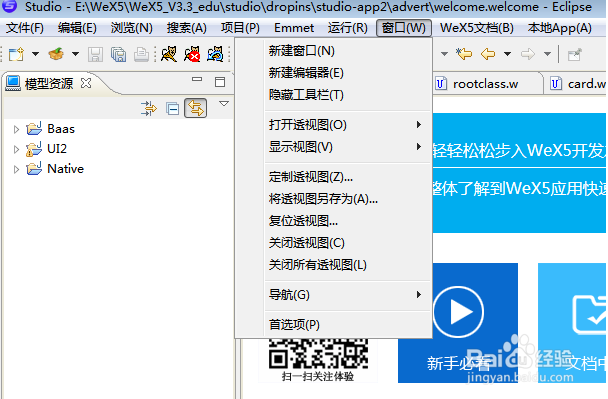Screen dimensions: 608x399
Task: Start Tomcat with the cat icon
Action: pyautogui.click(x=169, y=54)
